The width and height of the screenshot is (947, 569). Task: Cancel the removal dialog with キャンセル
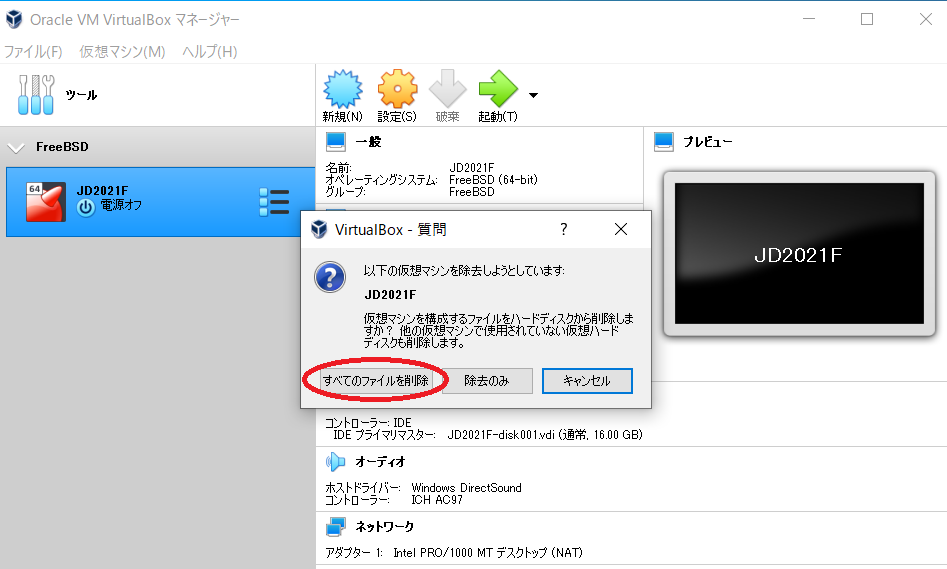pyautogui.click(x=587, y=381)
